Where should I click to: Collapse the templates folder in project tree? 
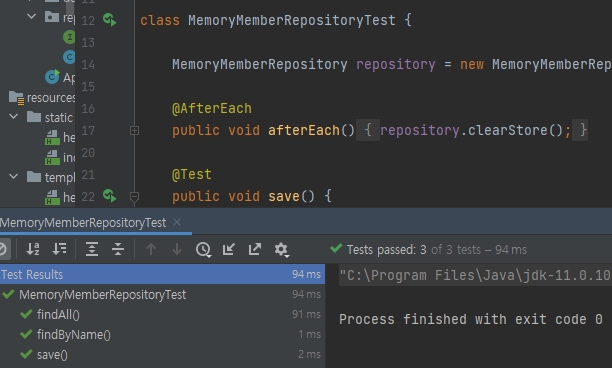point(13,176)
